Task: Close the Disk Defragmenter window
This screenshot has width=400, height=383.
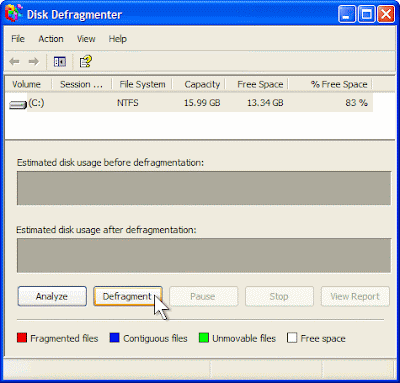Action: point(386,14)
